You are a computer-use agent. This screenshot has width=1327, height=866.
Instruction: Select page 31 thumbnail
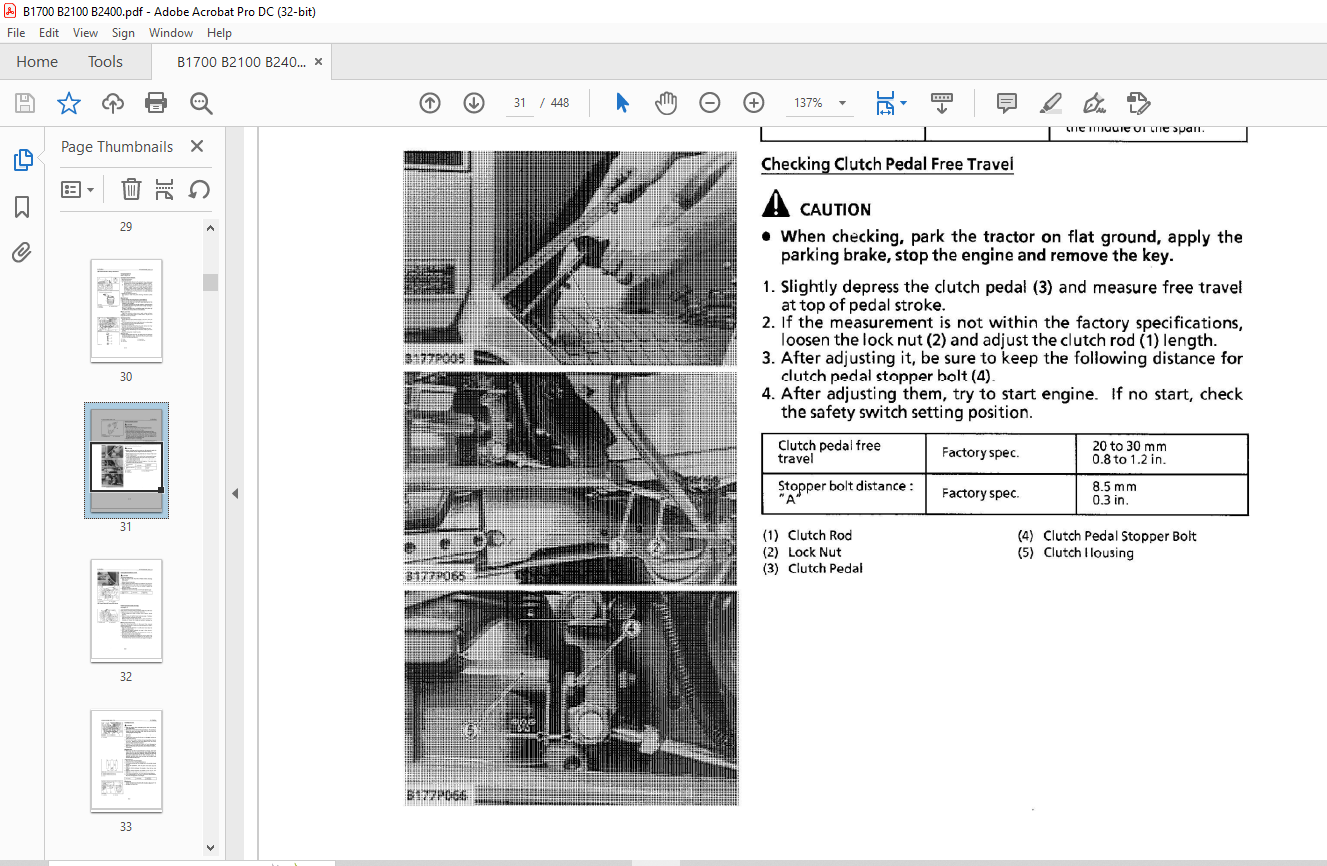pos(126,460)
